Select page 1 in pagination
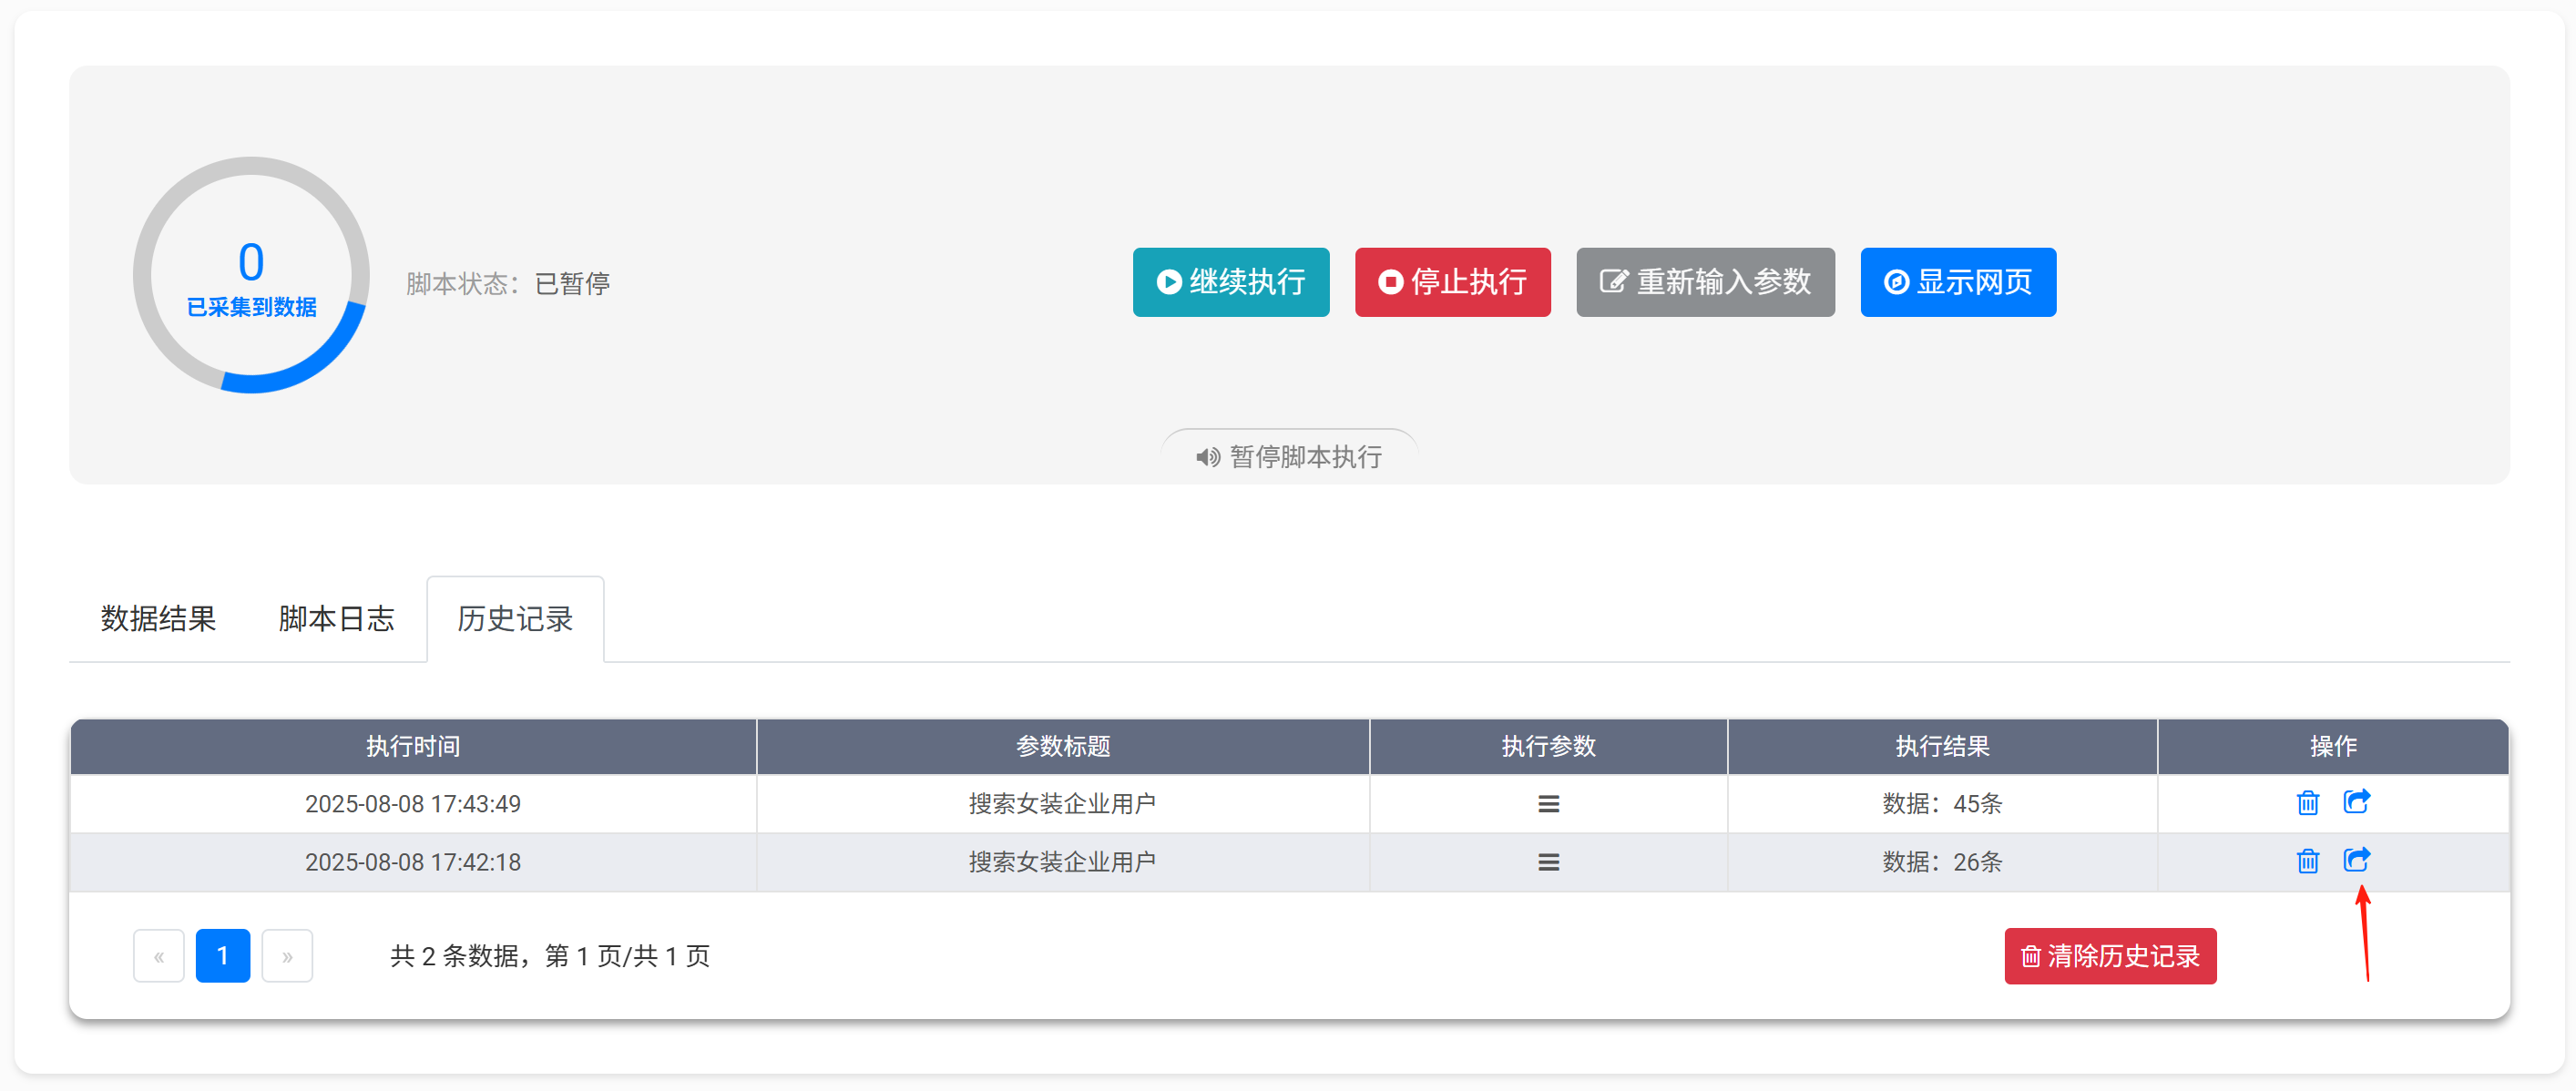This screenshot has height=1091, width=2576. coord(223,956)
